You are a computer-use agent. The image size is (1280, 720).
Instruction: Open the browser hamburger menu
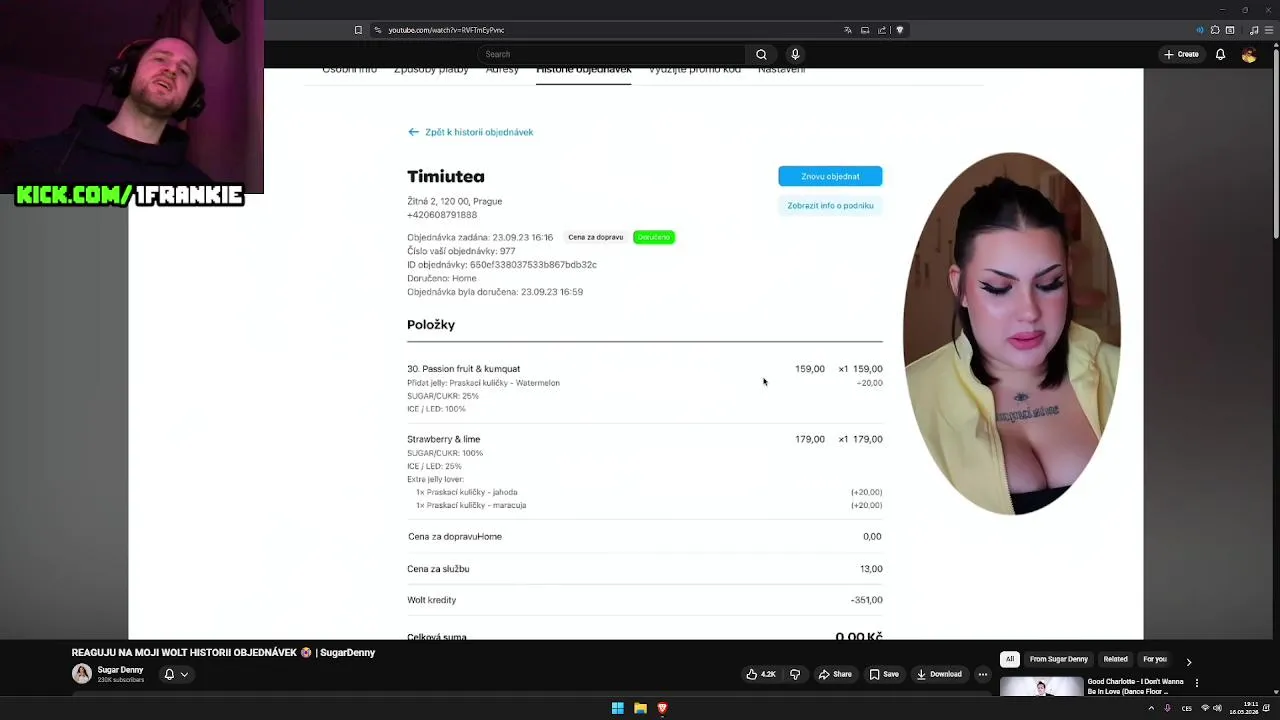1268,30
